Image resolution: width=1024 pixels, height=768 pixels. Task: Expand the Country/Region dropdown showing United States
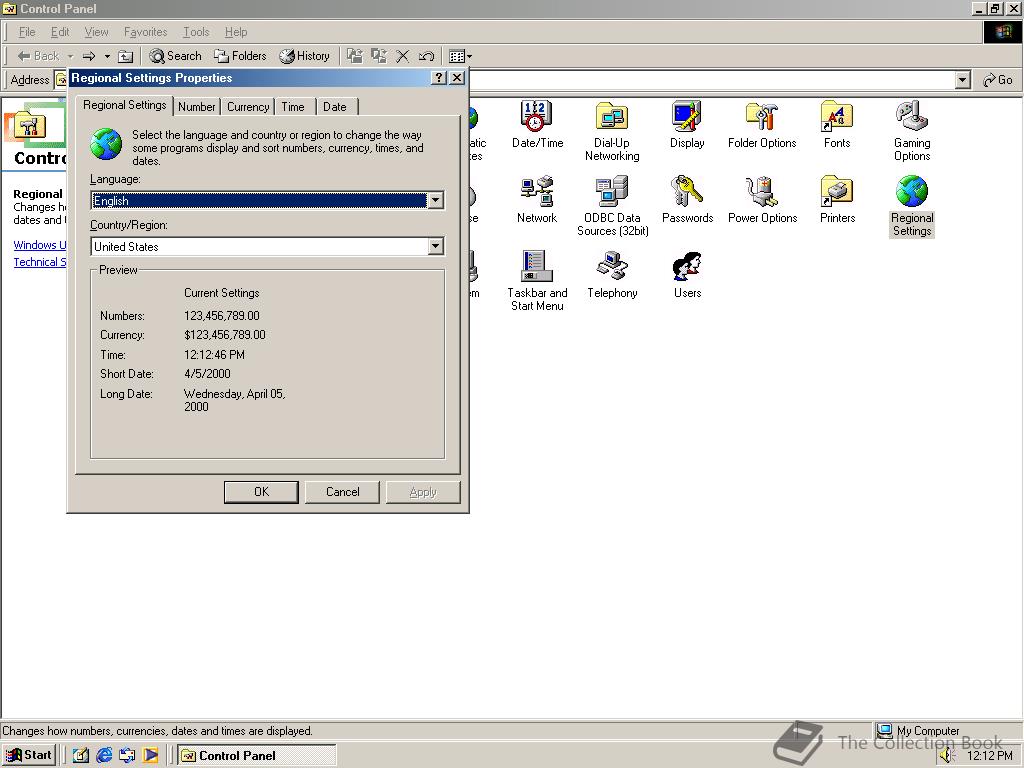[x=436, y=246]
